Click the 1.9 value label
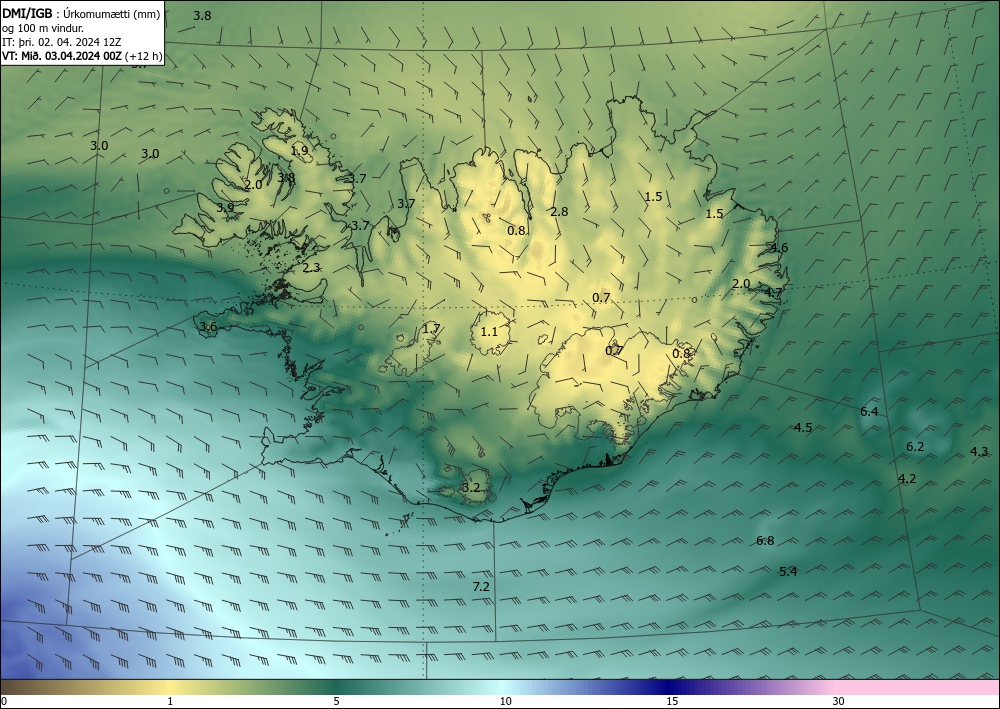Screen dimensions: 1000x709 coord(299,151)
